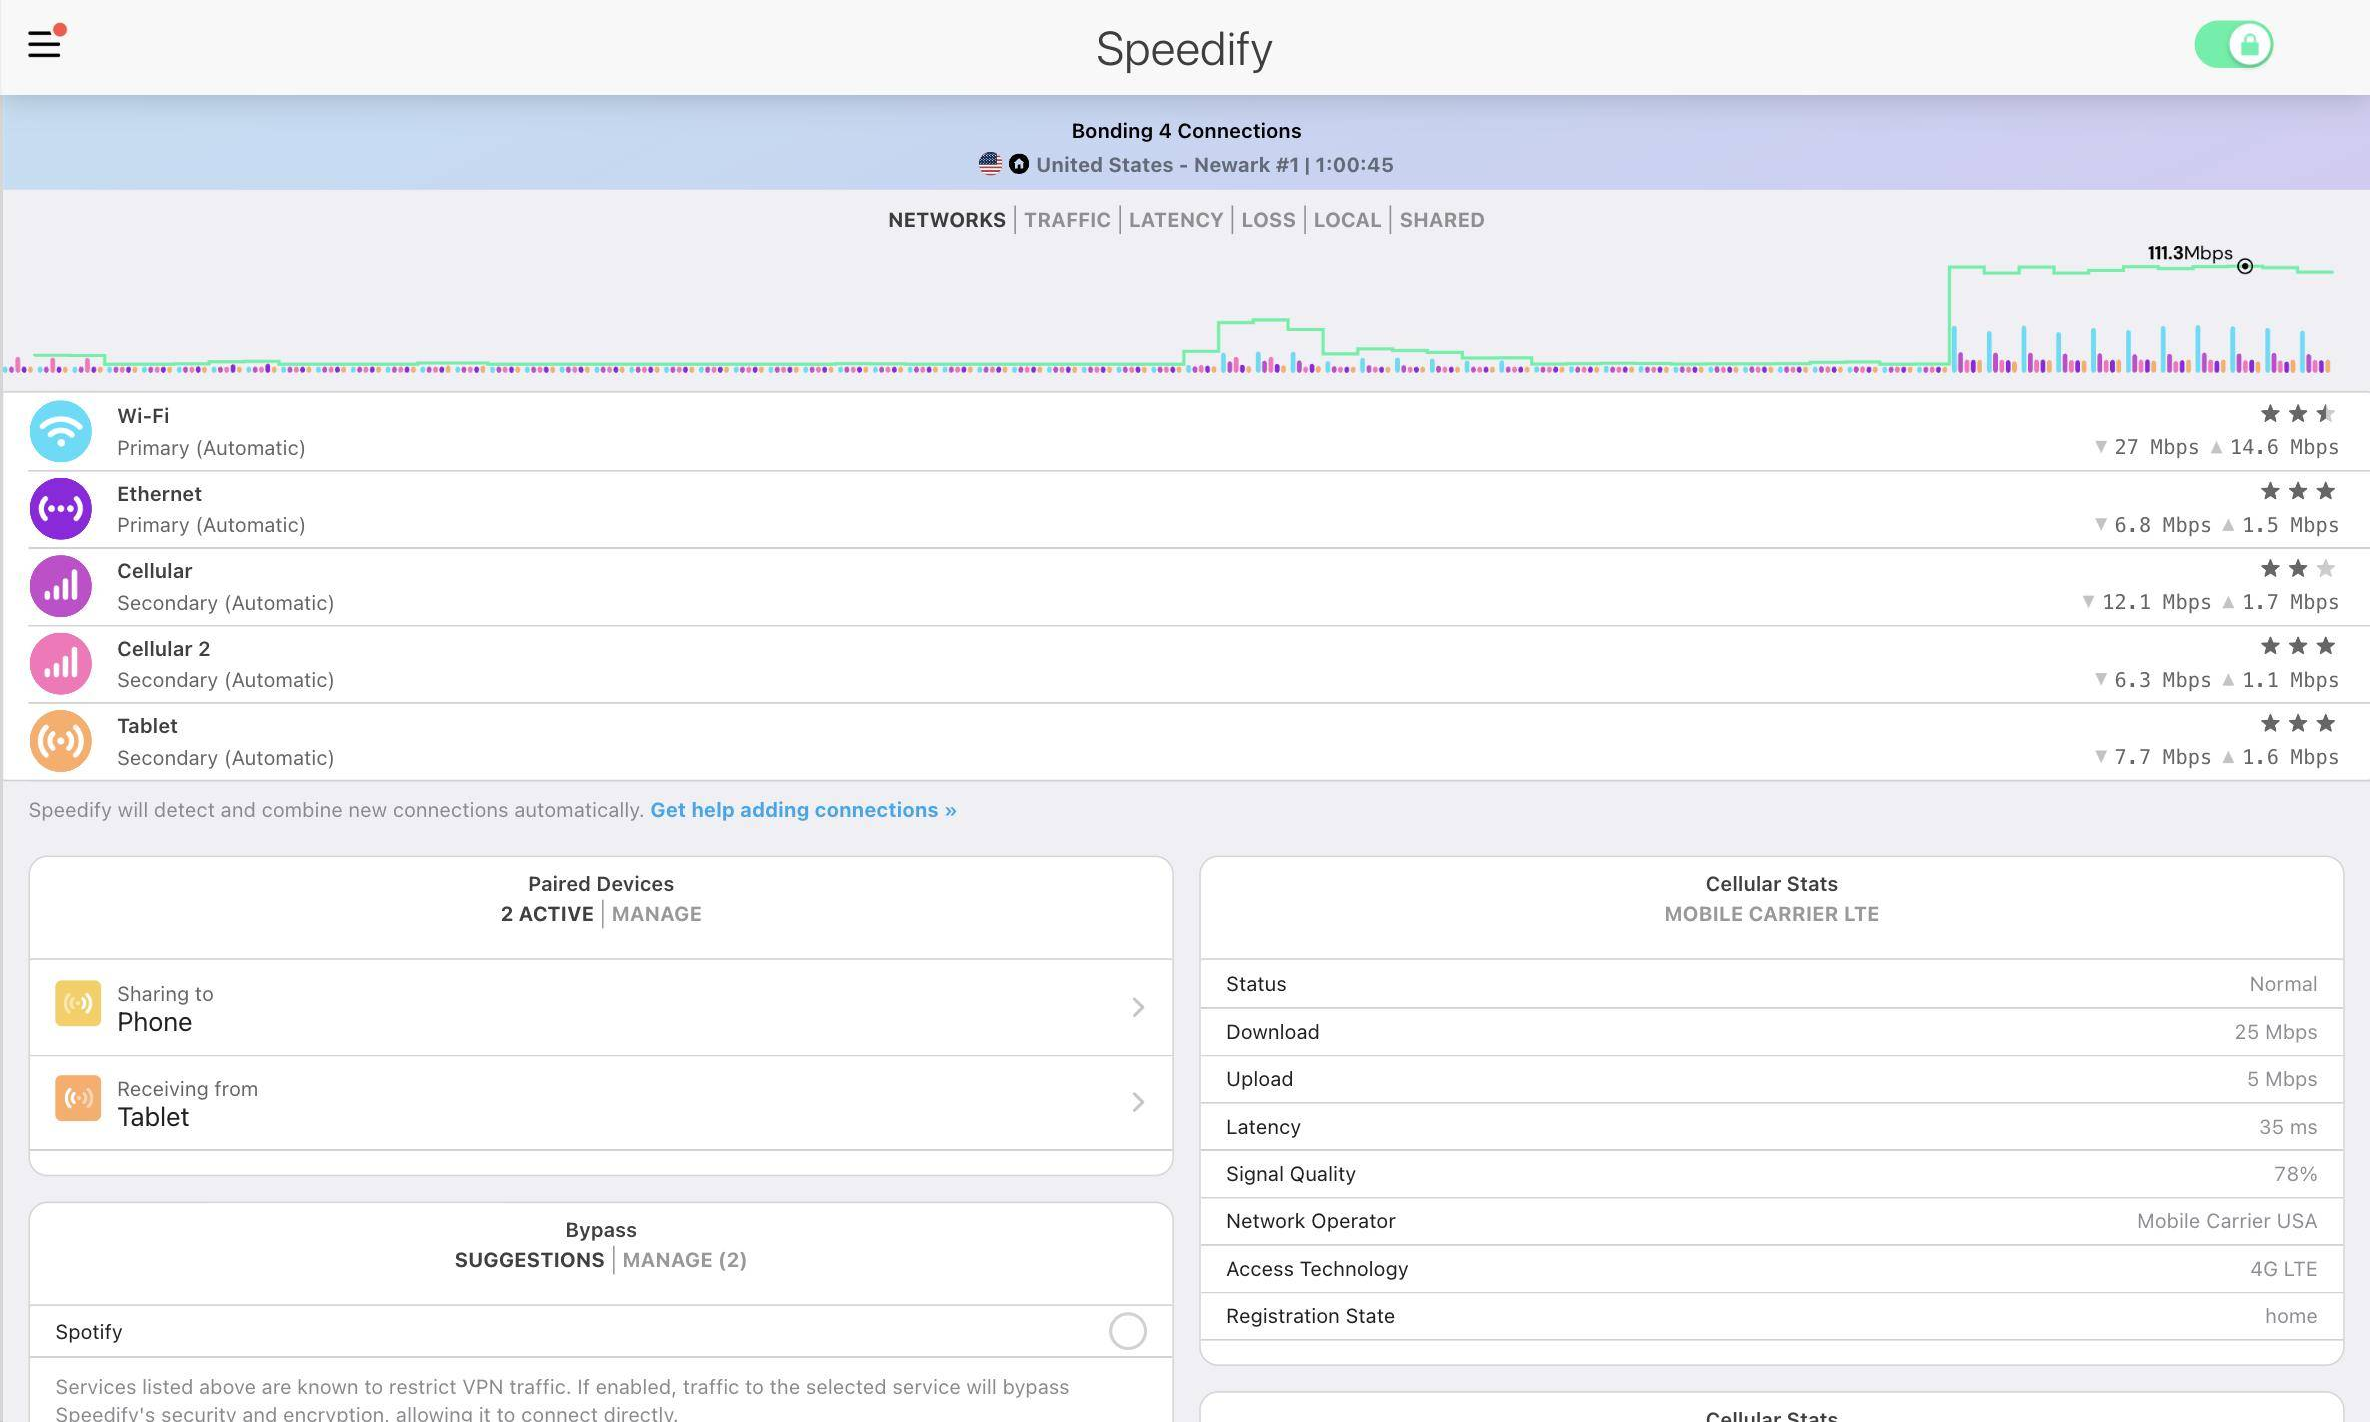Click the Cellular 2 star rating
The image size is (2370, 1422).
tap(2298, 646)
